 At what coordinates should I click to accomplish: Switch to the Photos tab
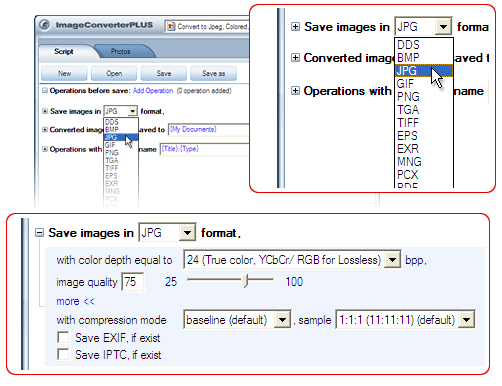[120, 51]
